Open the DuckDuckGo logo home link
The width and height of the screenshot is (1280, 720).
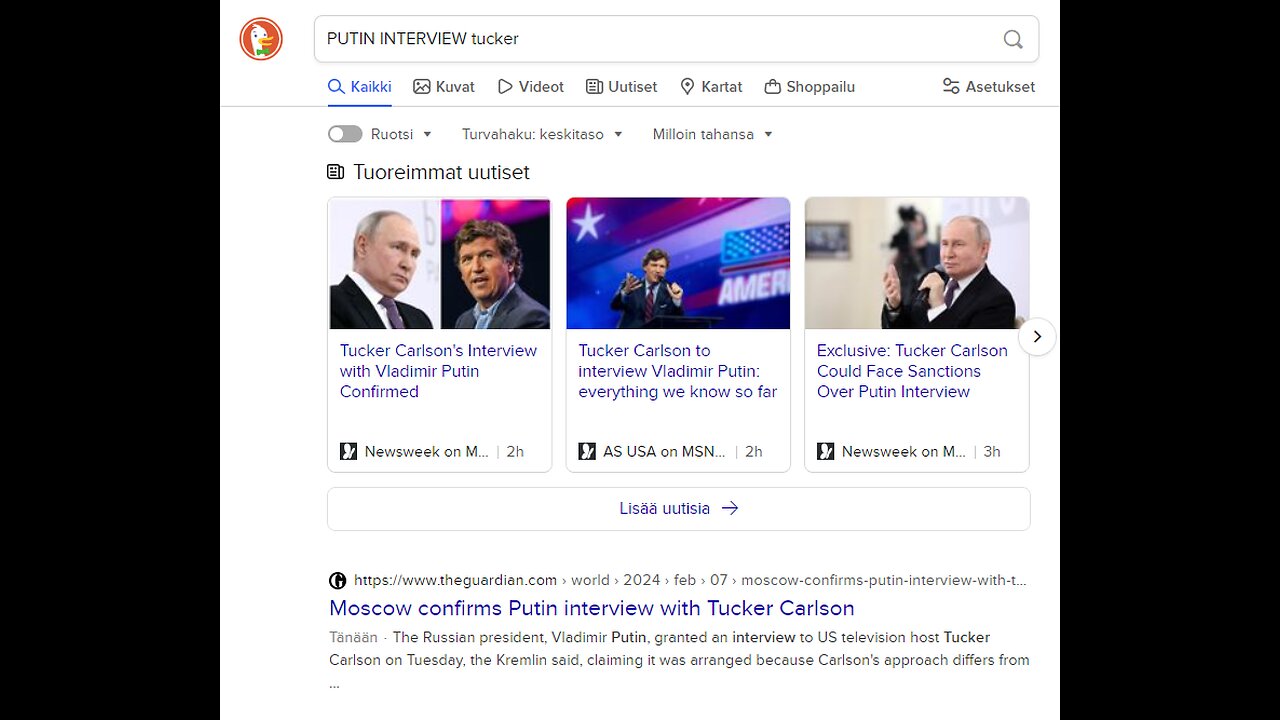[261, 39]
